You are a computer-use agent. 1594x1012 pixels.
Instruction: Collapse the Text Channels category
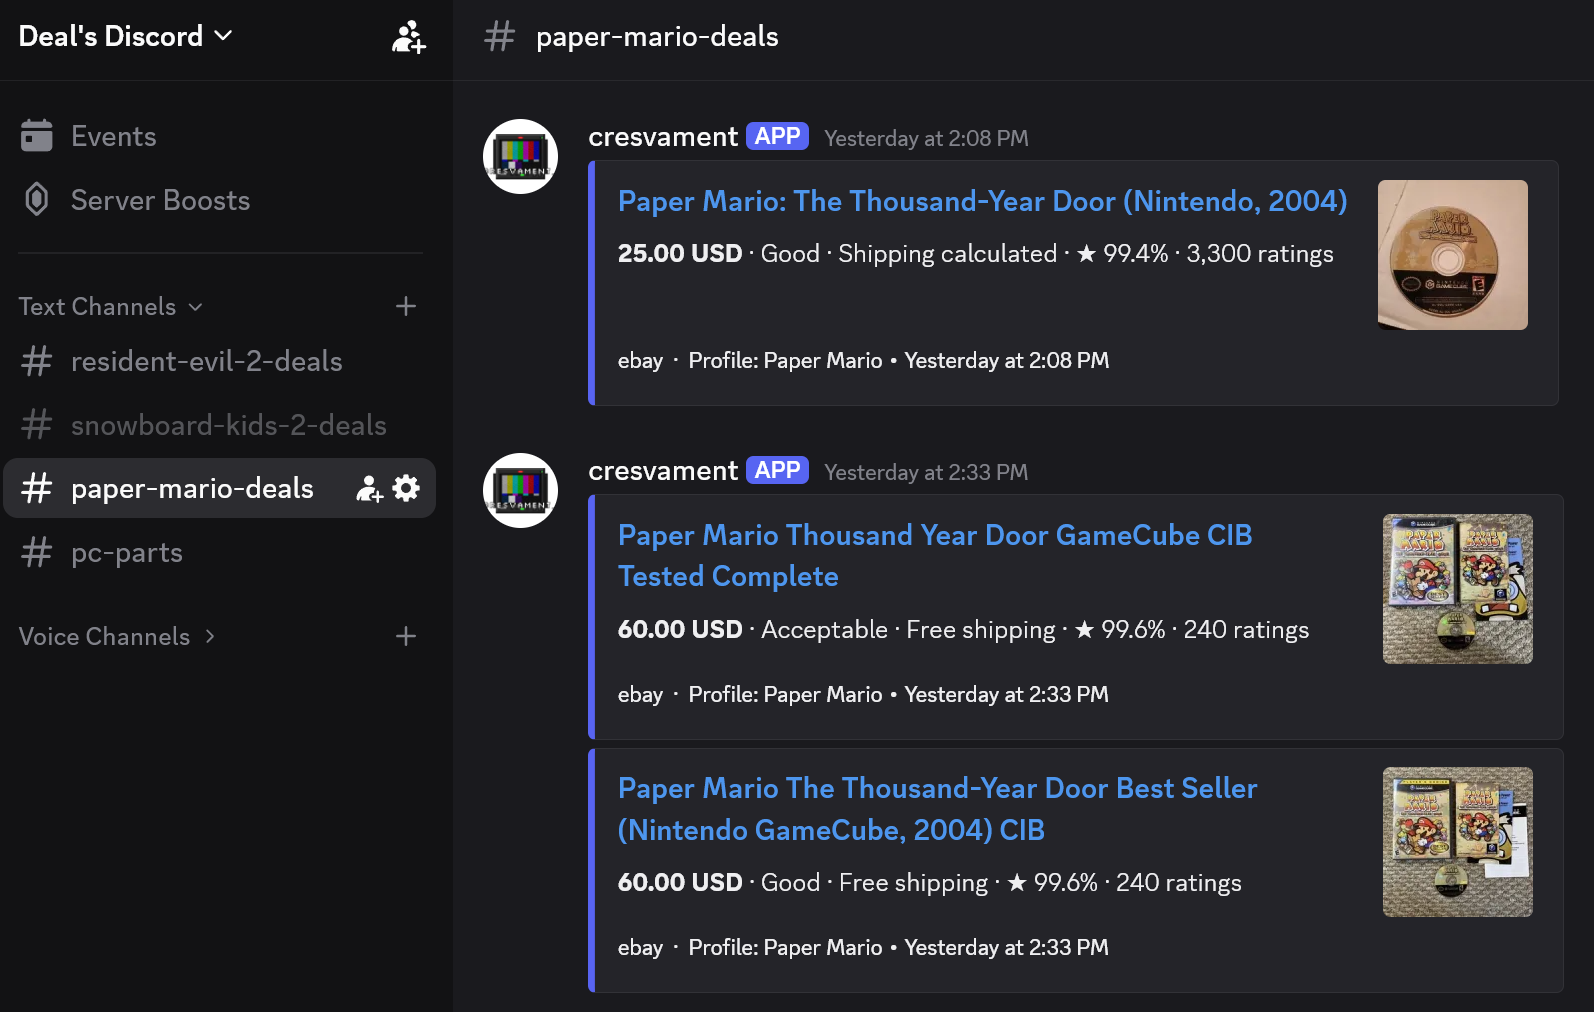(111, 306)
